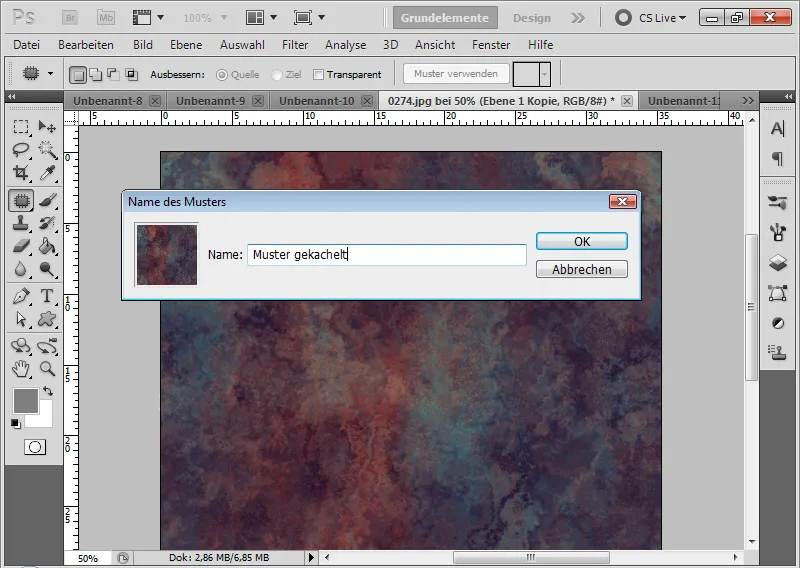Viewport: 800px width, 568px height.
Task: Select the Blur tool
Action: click(x=21, y=269)
